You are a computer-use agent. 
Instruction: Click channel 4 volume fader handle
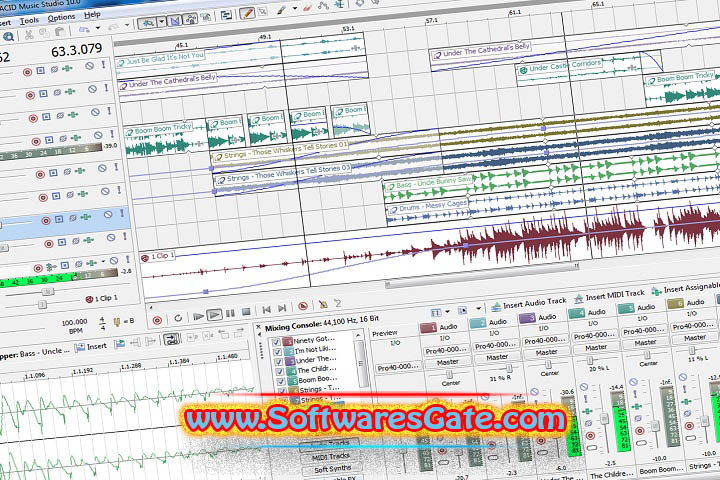604,419
